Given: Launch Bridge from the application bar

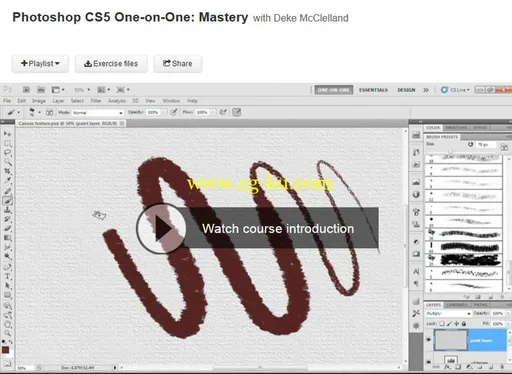Looking at the screenshot, I should click(x=26, y=90).
